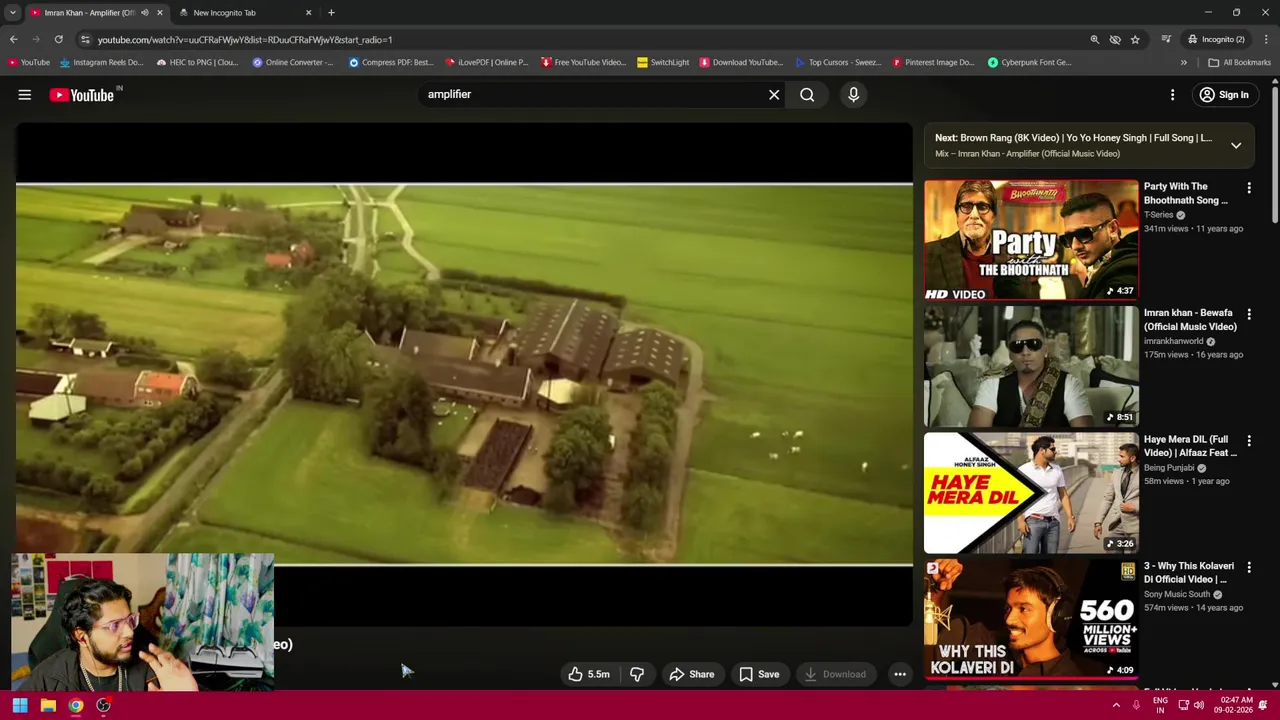The width and height of the screenshot is (1280, 720).
Task: Share the Amplifier video
Action: point(692,674)
